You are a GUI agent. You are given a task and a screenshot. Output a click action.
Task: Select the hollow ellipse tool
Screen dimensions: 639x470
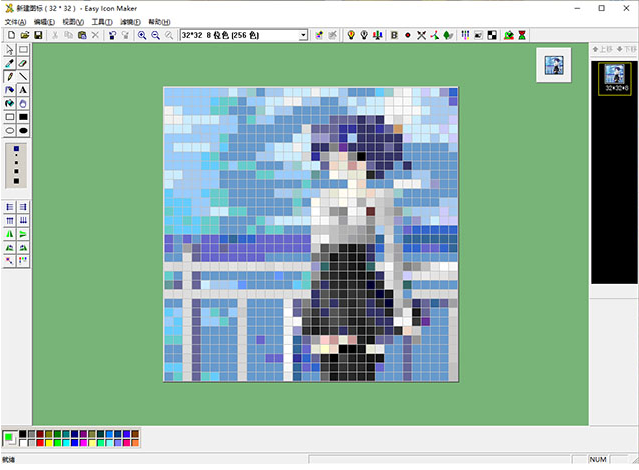pyautogui.click(x=10, y=130)
